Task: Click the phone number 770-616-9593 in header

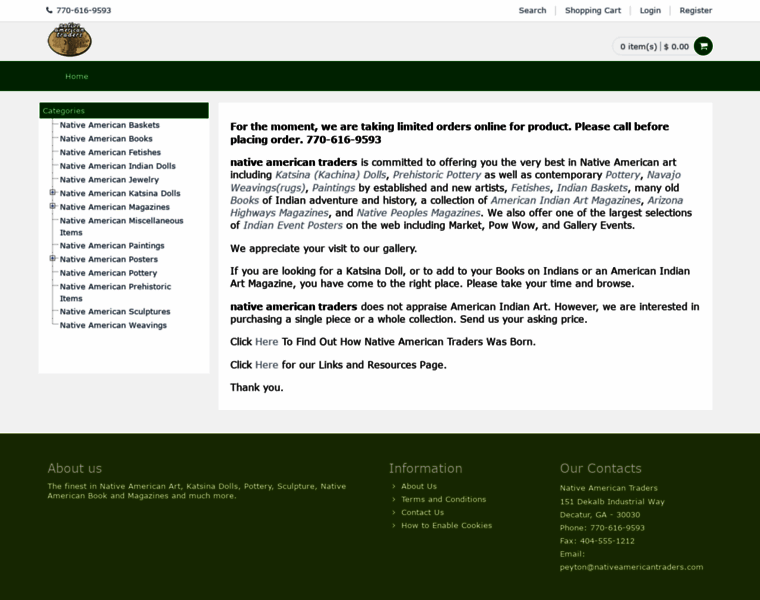Action: tap(83, 10)
